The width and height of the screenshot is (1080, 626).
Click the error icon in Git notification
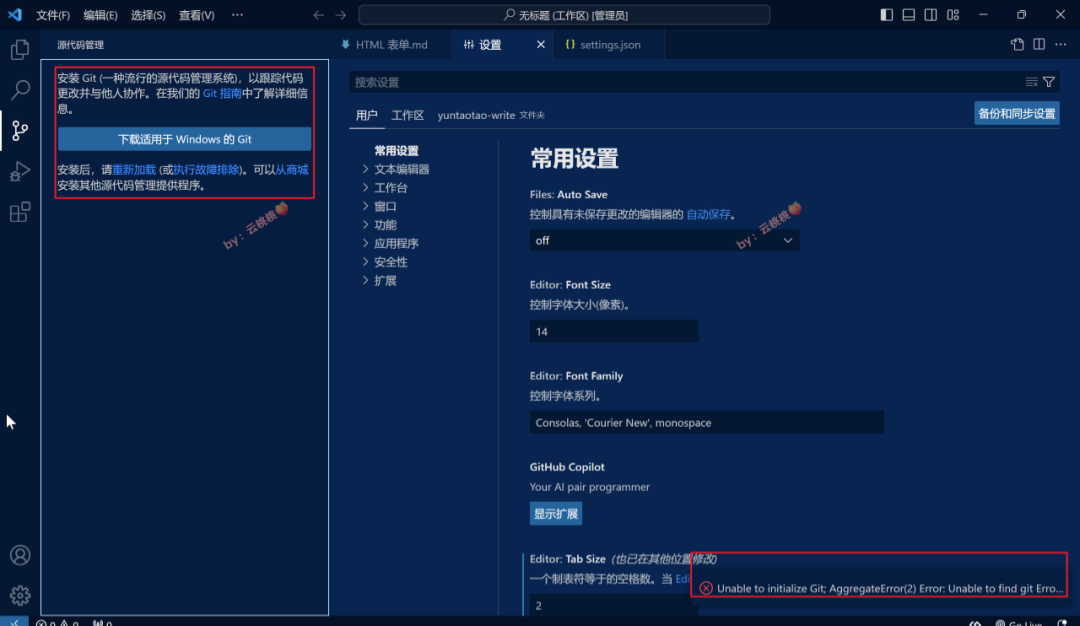pyautogui.click(x=705, y=588)
